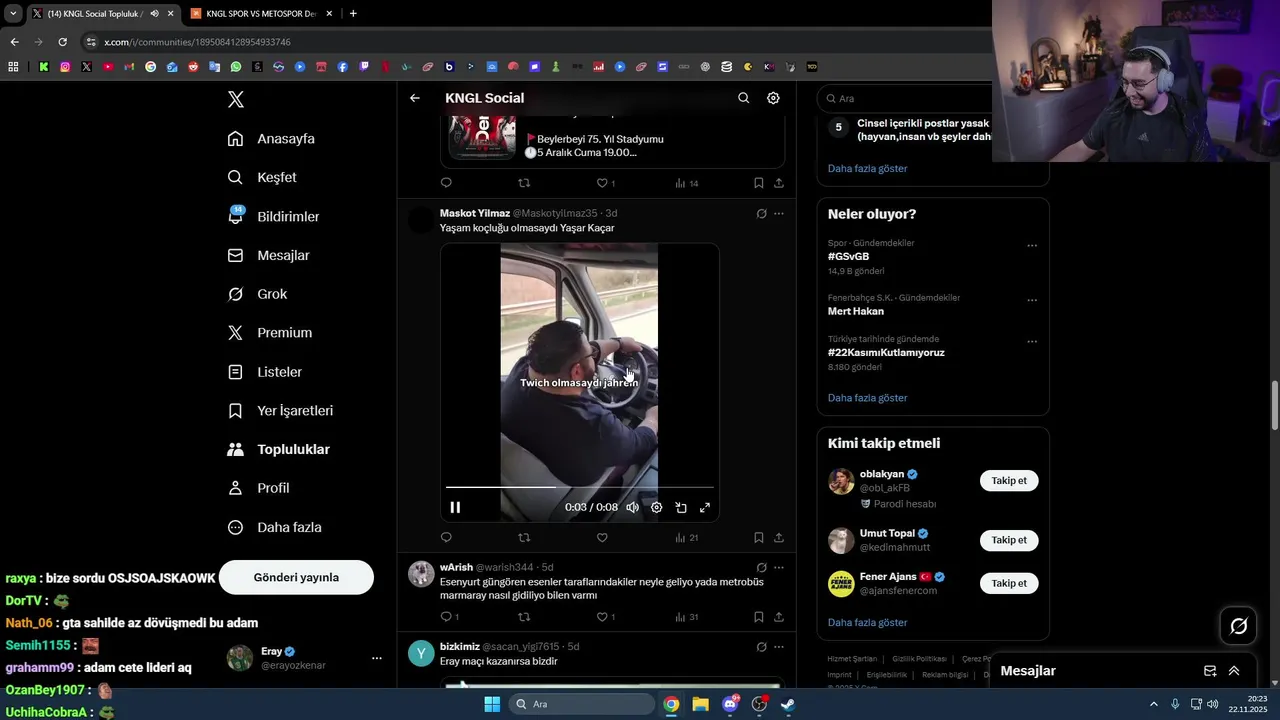Screen dimensions: 1280x720
Task: Open #GSvGB trend
Action: (848, 256)
